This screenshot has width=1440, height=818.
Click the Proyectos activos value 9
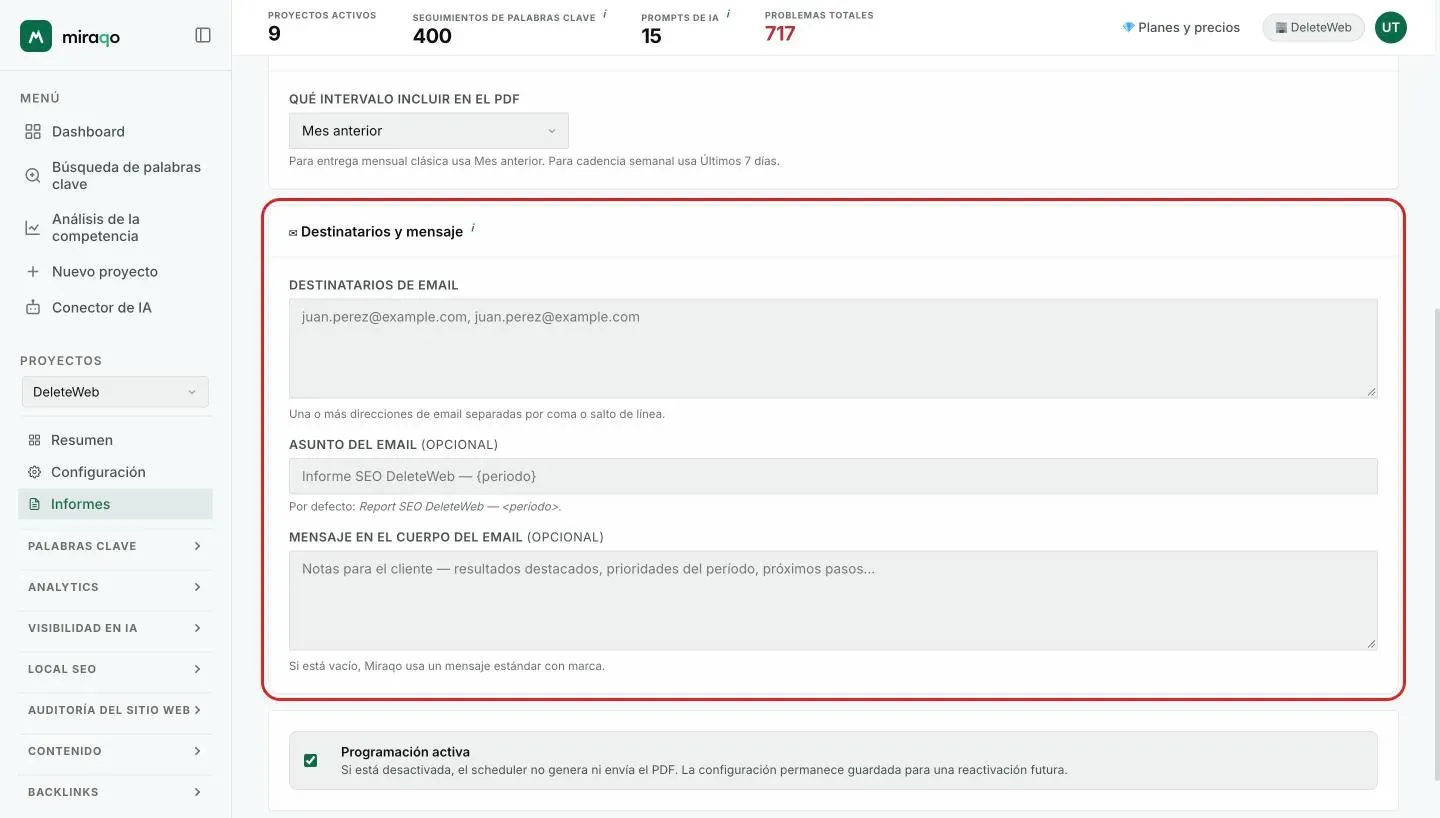[x=274, y=34]
